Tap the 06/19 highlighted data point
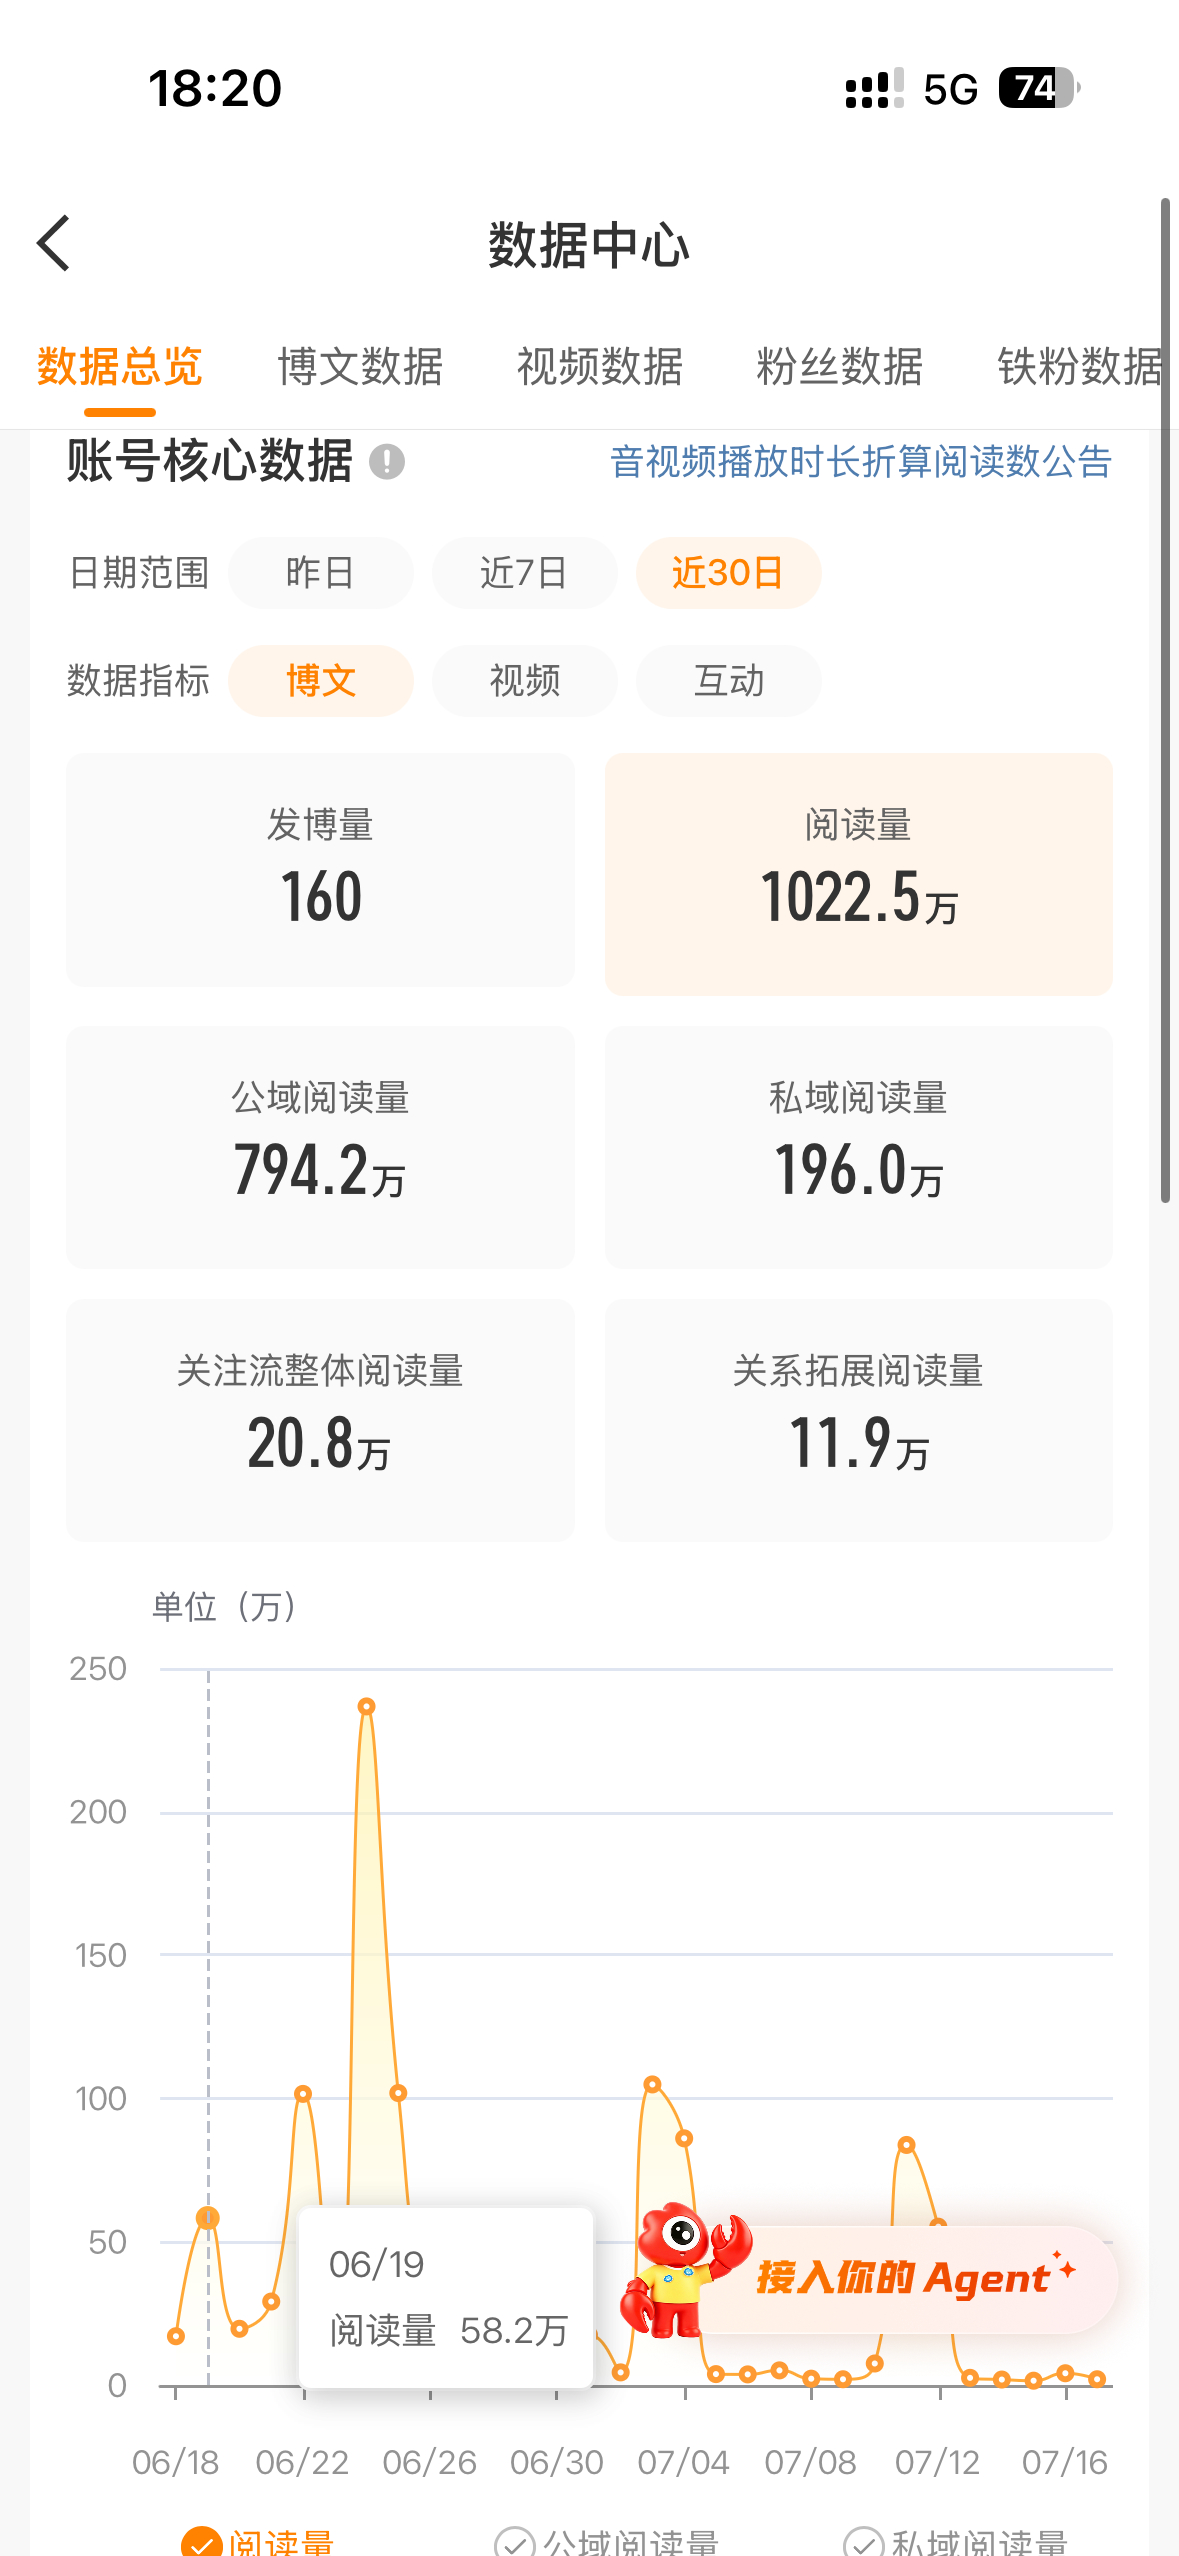1179x2556 pixels. pos(208,2218)
